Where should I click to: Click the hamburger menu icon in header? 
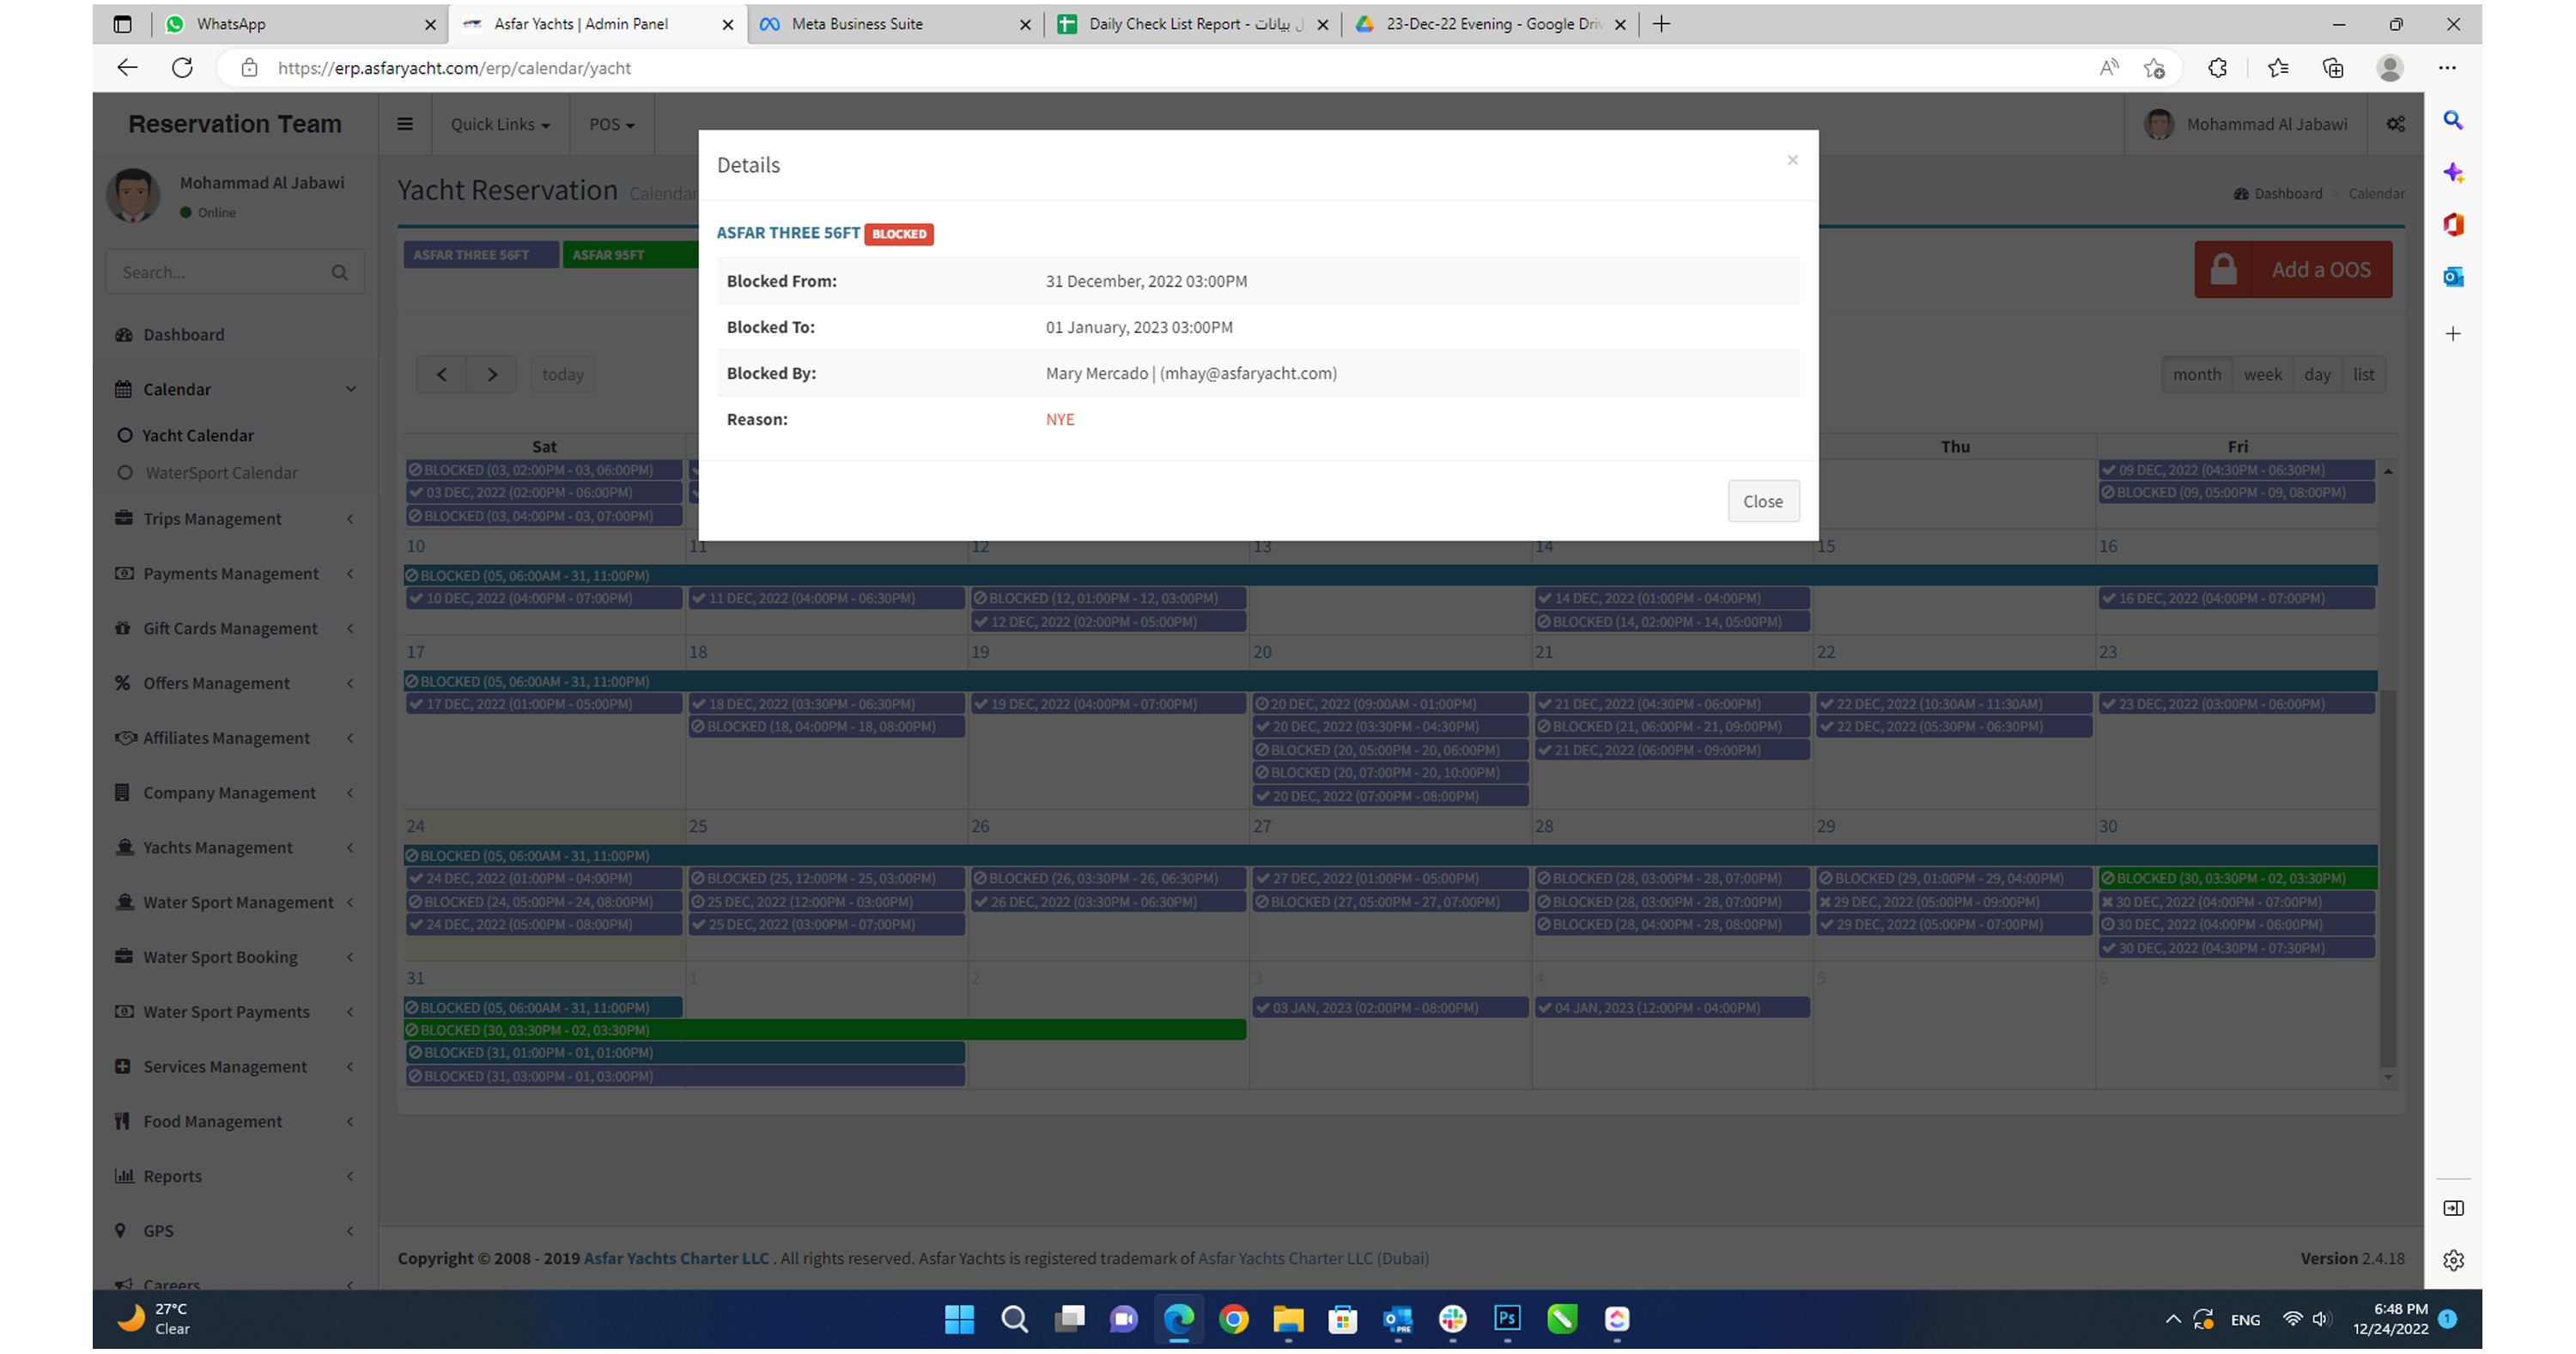405,124
